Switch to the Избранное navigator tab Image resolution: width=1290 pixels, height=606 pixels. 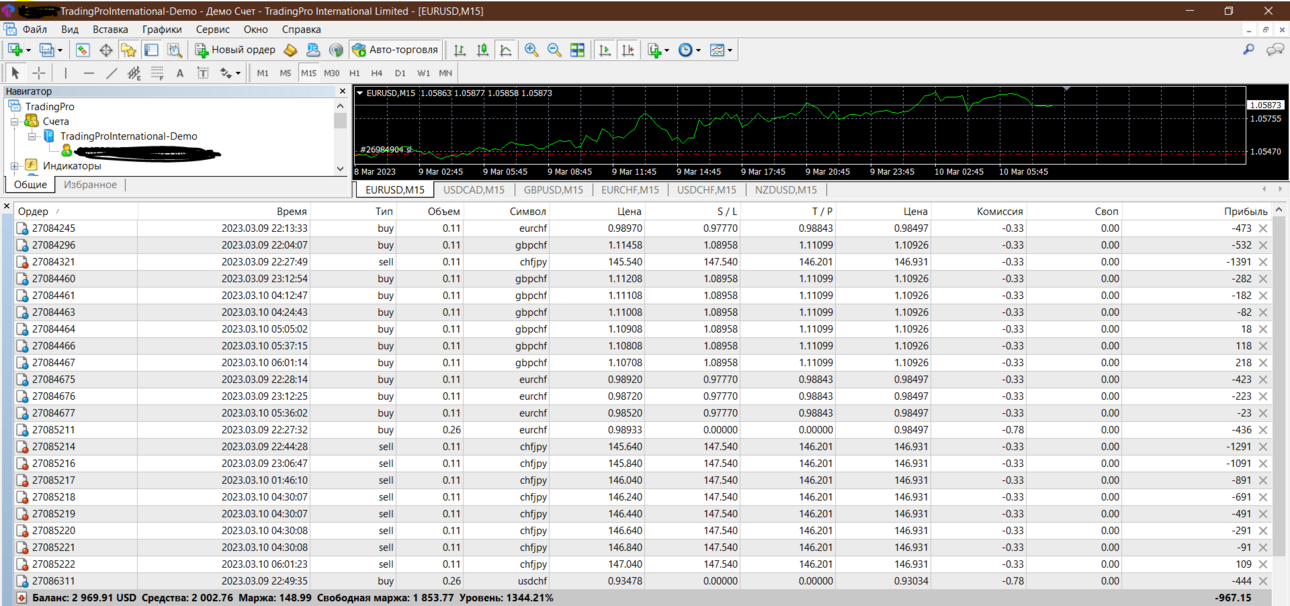point(90,185)
